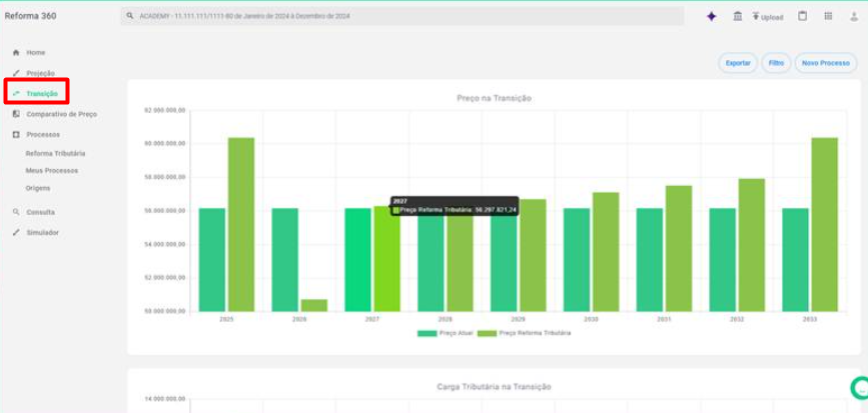Open the Meus Processos link
The width and height of the screenshot is (868, 413).
click(51, 171)
